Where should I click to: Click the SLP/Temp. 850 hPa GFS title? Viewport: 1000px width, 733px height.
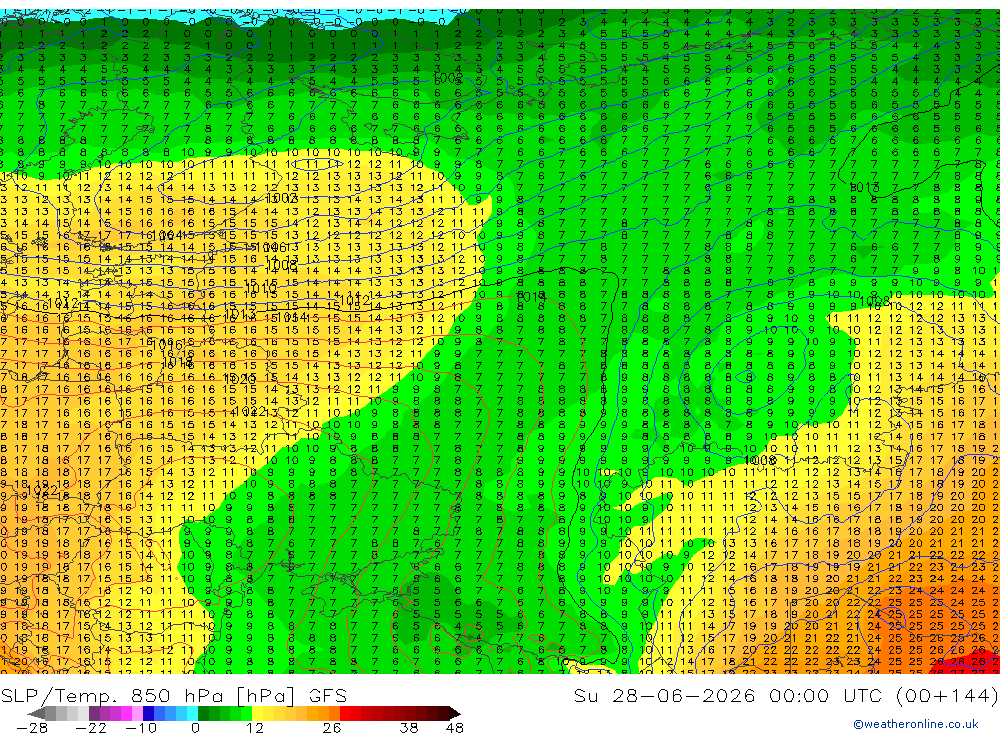point(173,695)
